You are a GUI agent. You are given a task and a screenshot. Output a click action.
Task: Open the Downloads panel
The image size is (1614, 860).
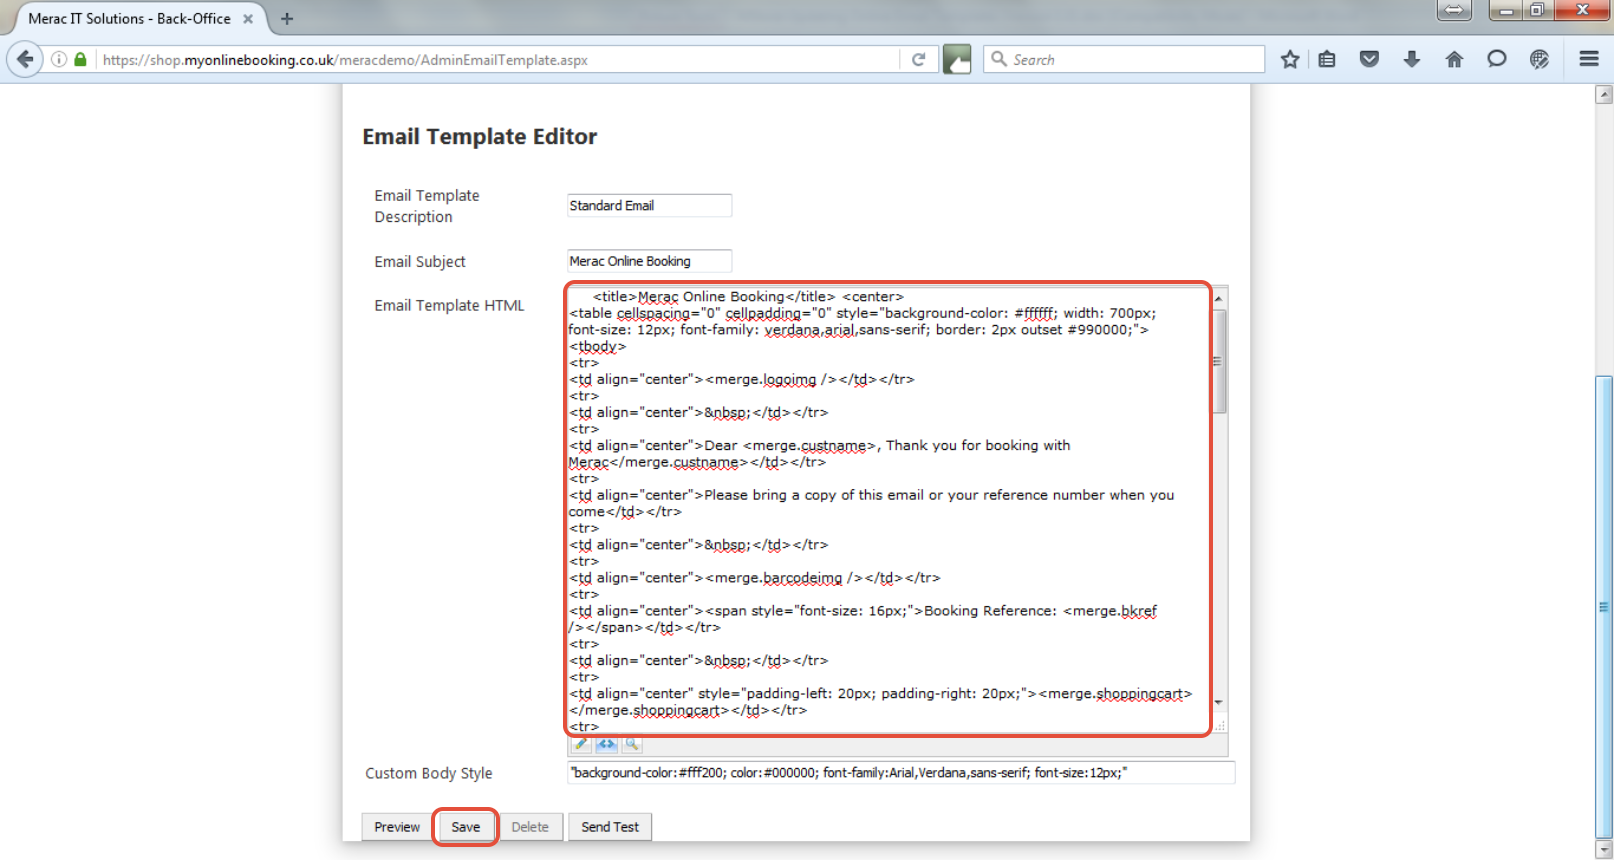pos(1412,59)
